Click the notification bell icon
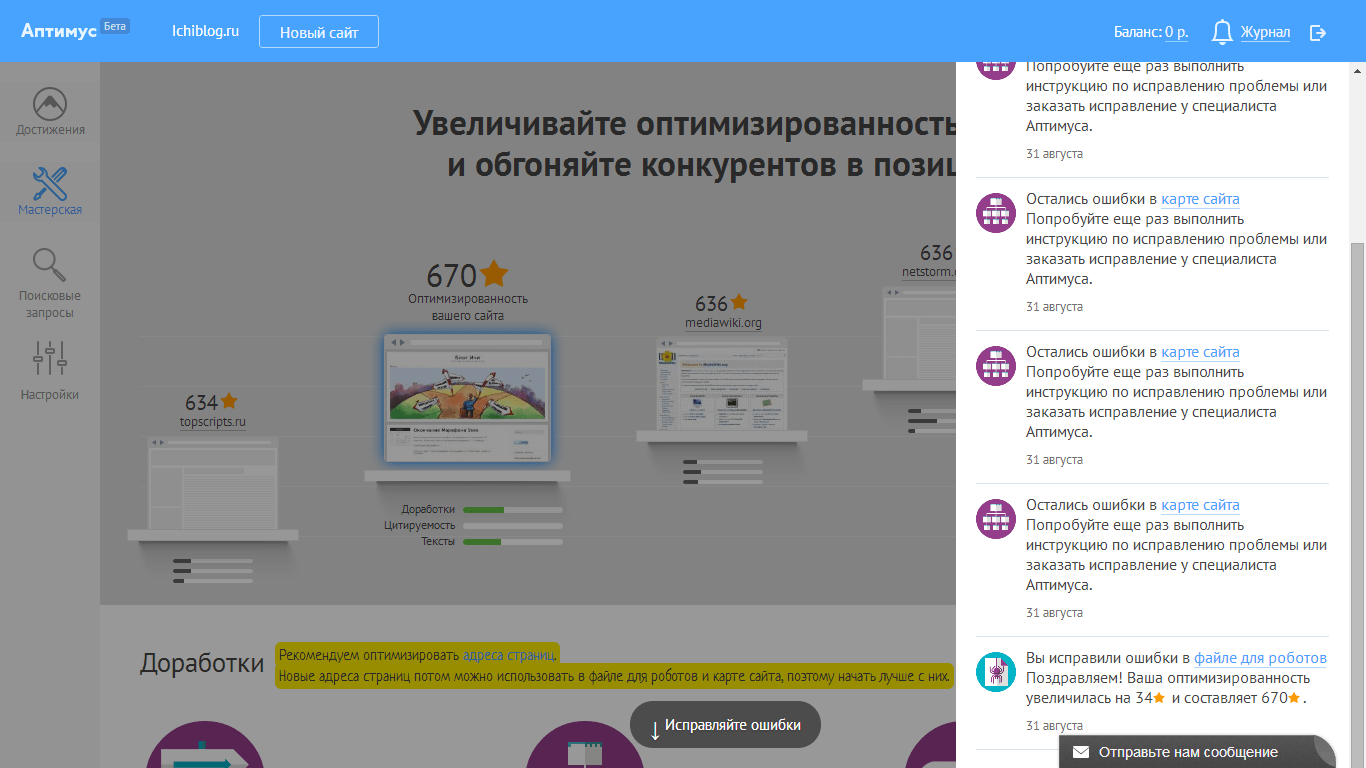Image resolution: width=1366 pixels, height=768 pixels. (x=1222, y=32)
